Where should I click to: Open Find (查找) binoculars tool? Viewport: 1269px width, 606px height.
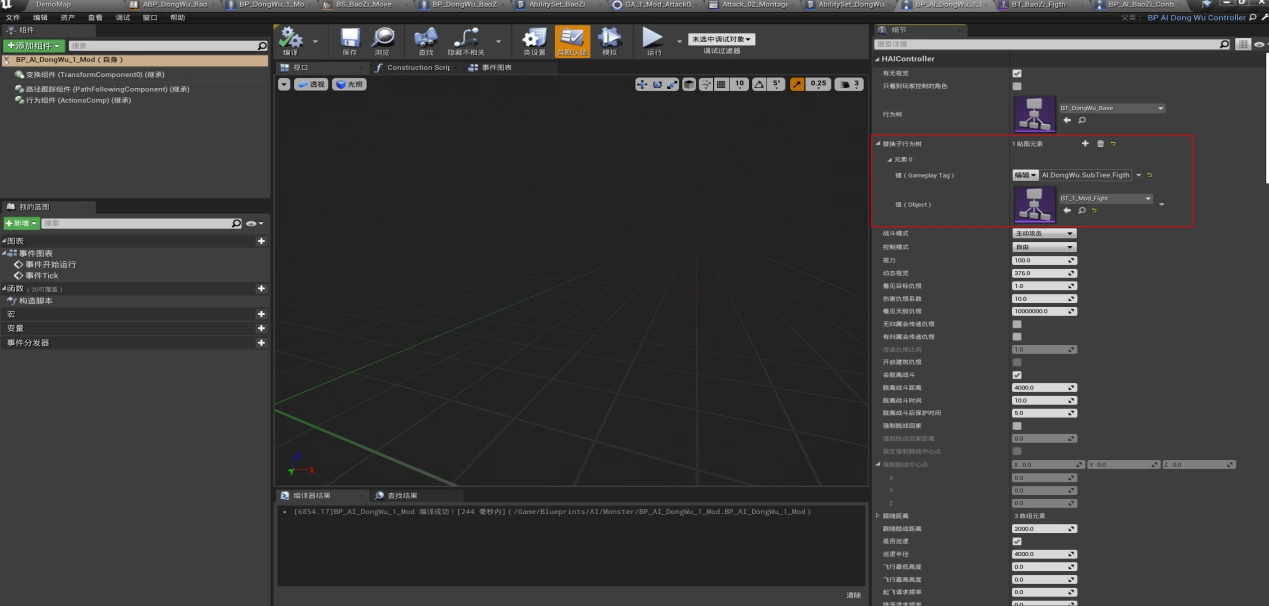coord(426,39)
